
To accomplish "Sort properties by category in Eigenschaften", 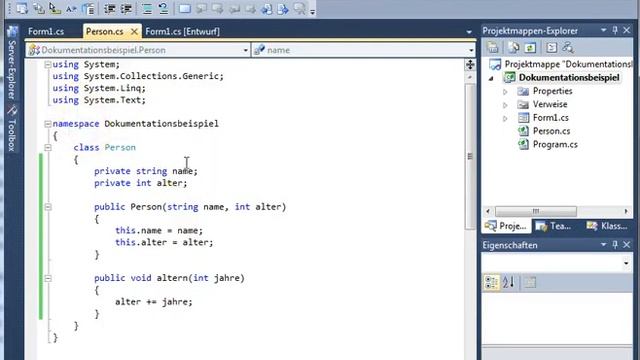I will [491, 282].
